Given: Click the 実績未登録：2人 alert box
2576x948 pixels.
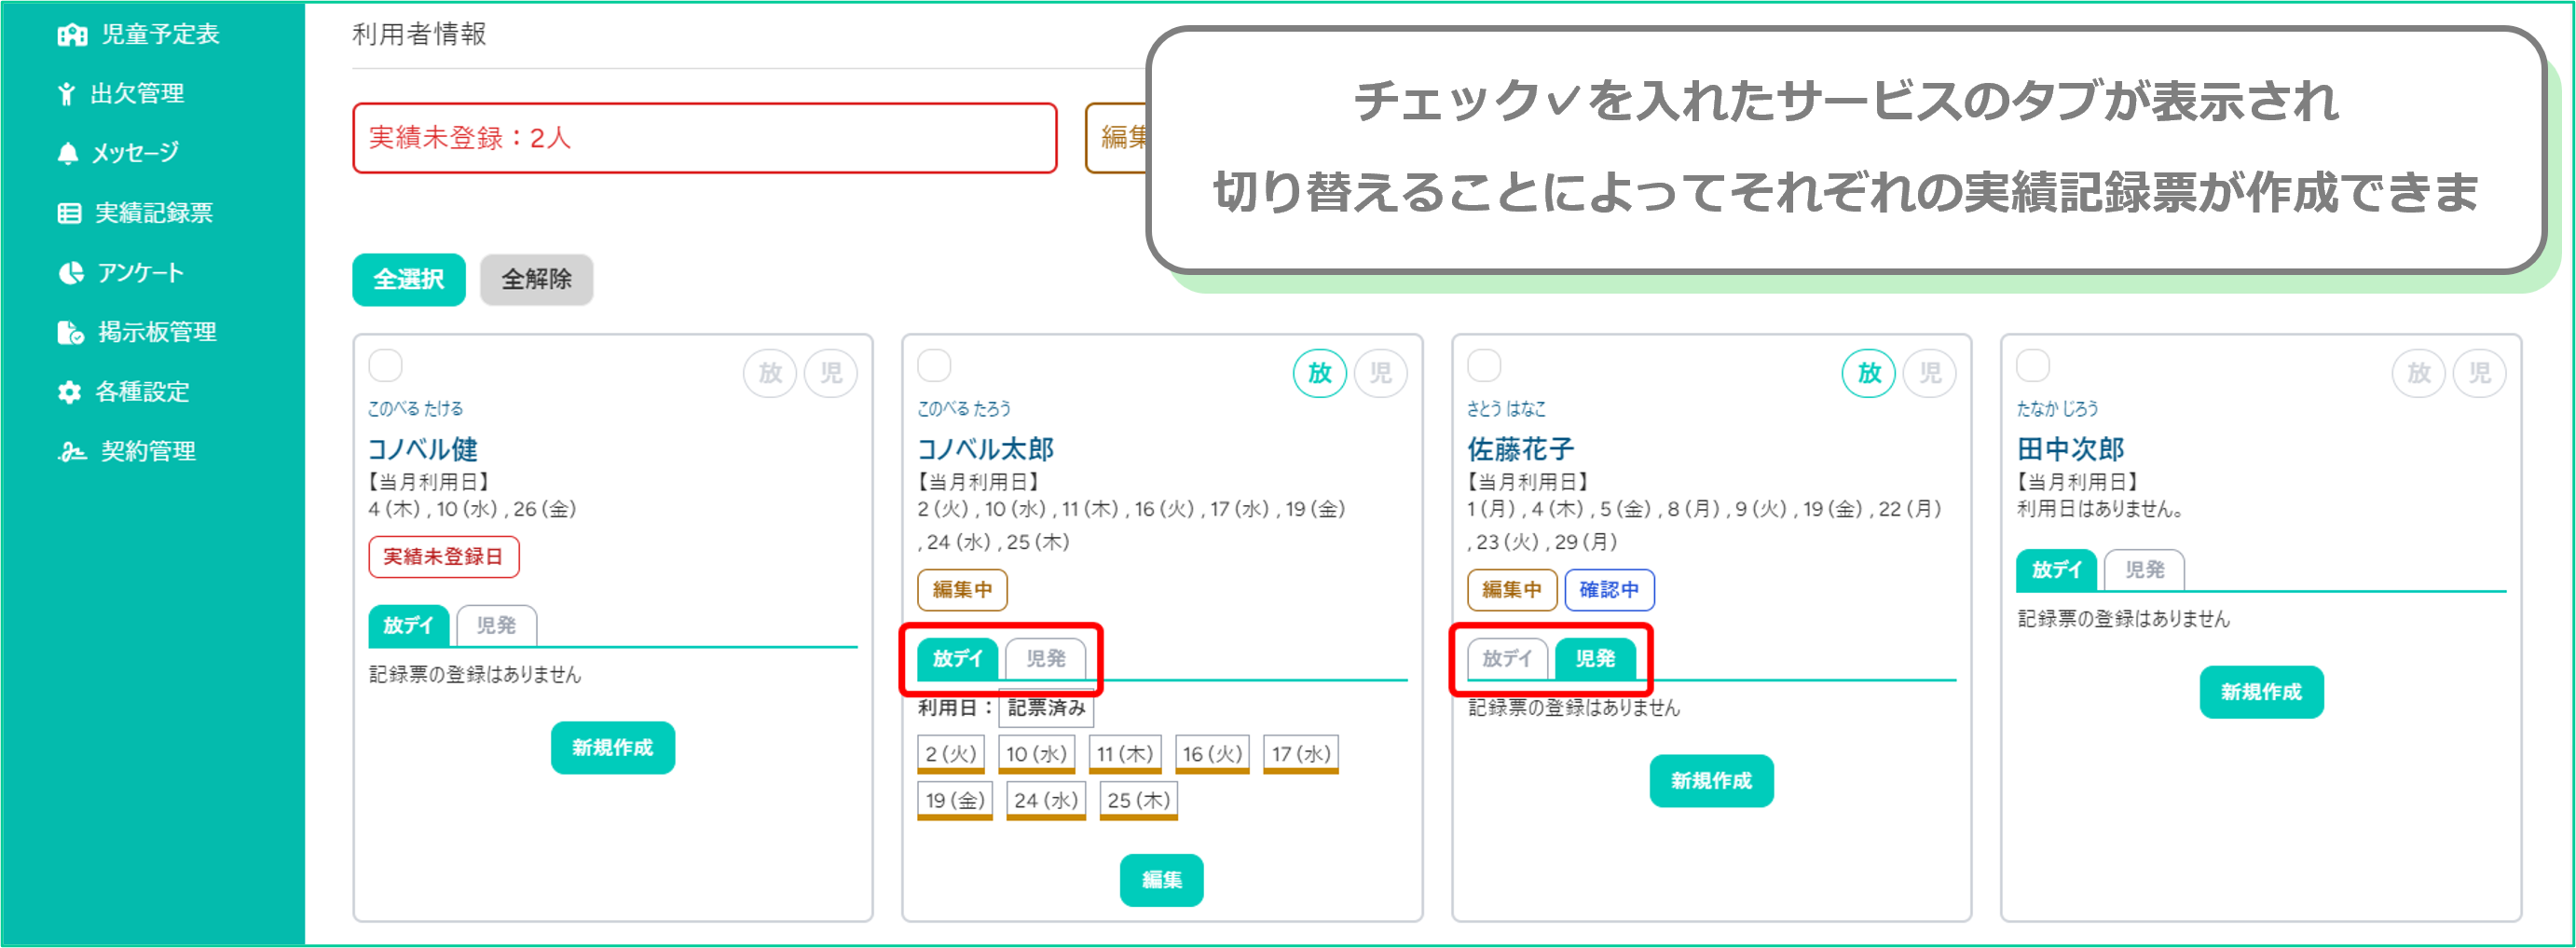Looking at the screenshot, I should [704, 138].
